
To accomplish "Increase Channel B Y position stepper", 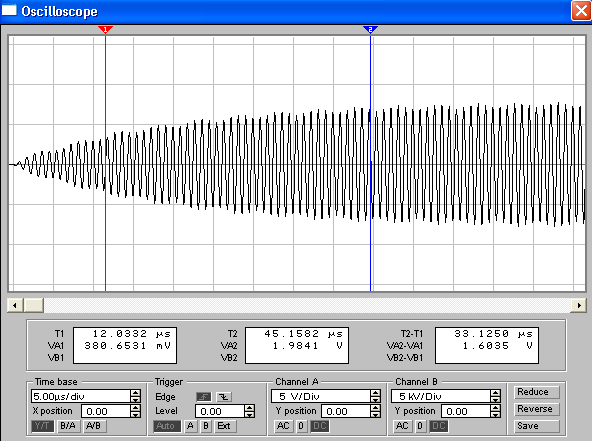I will coord(495,408).
